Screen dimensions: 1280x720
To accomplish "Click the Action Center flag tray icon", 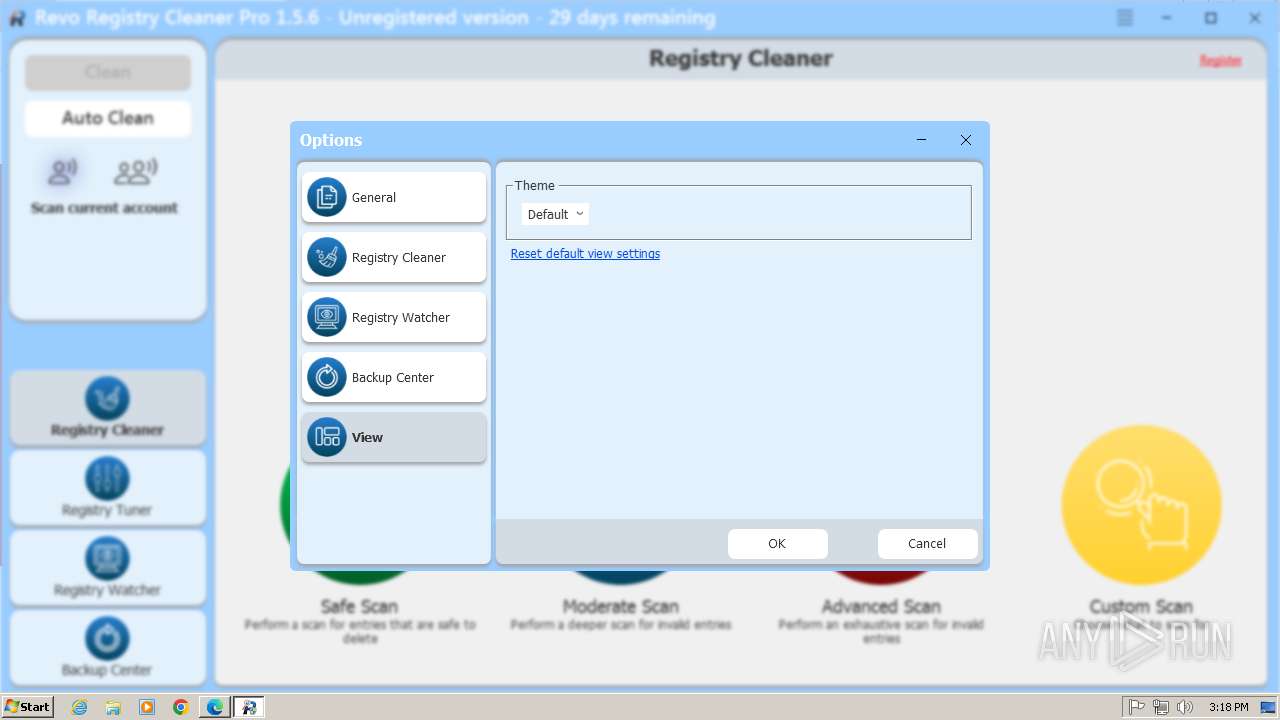I will coord(1137,707).
